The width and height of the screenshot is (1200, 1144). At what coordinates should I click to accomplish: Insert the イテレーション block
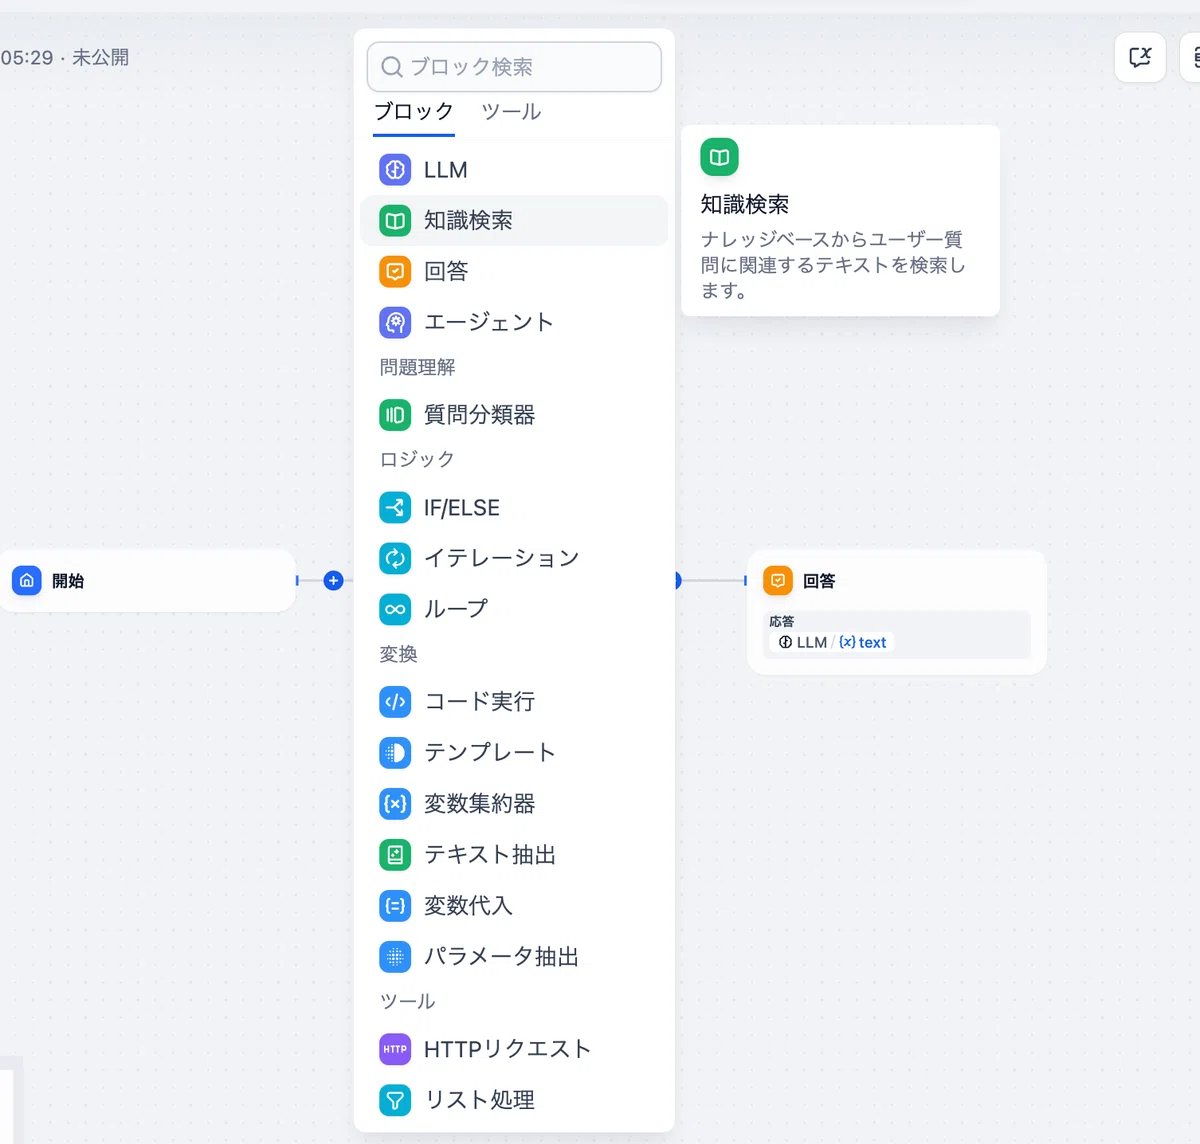[x=514, y=558]
